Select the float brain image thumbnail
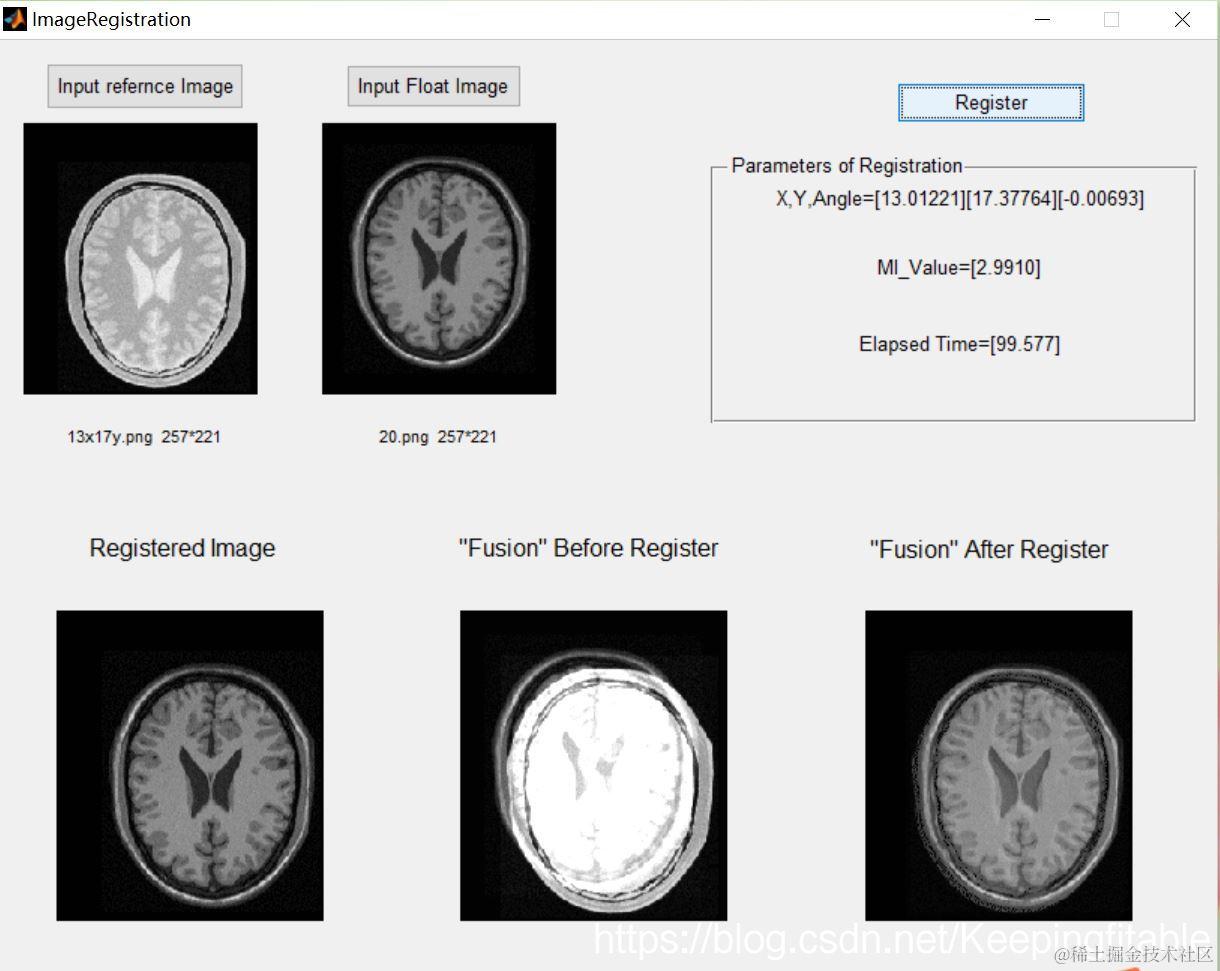1220x971 pixels. tap(439, 258)
